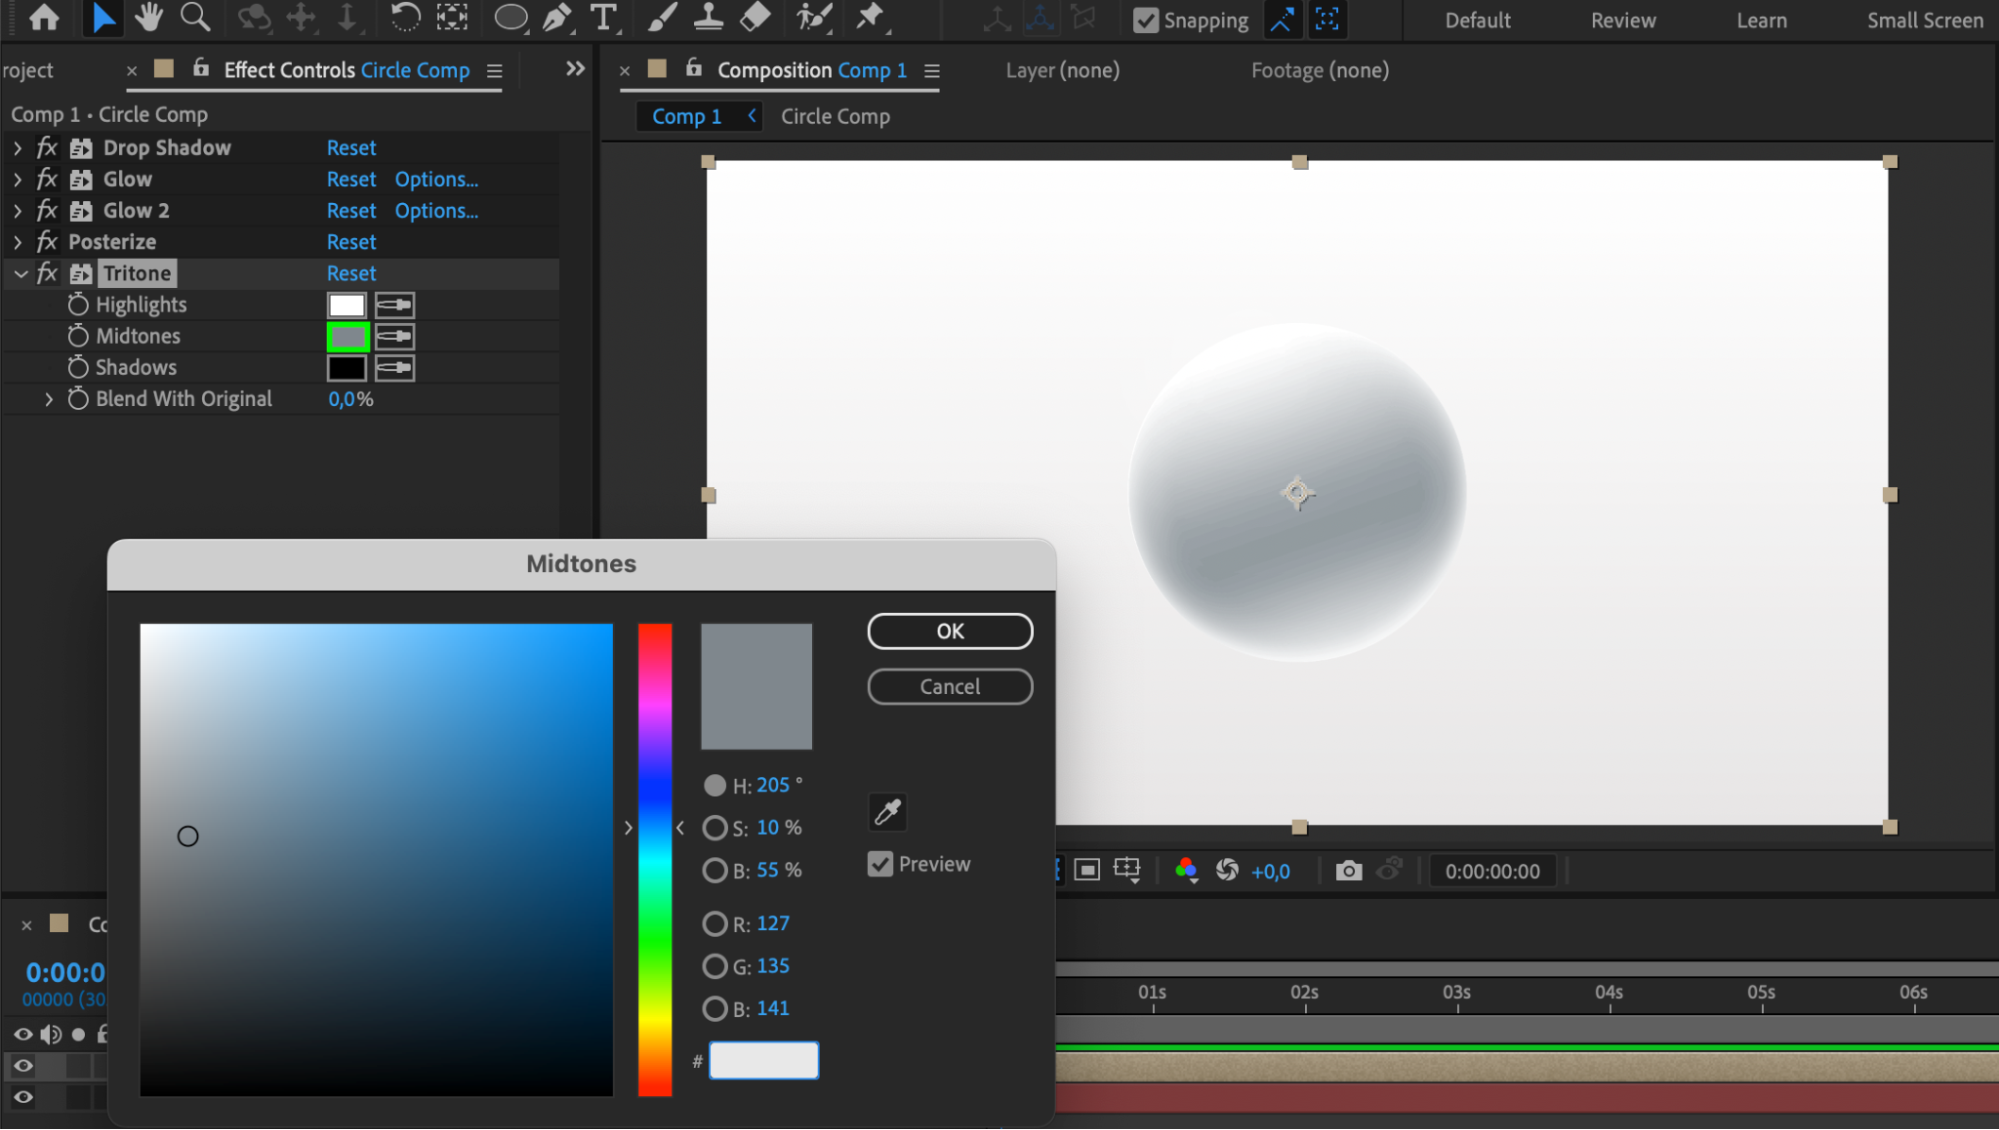Select the Type tool
The height and width of the screenshot is (1130, 1999).
pyautogui.click(x=604, y=17)
